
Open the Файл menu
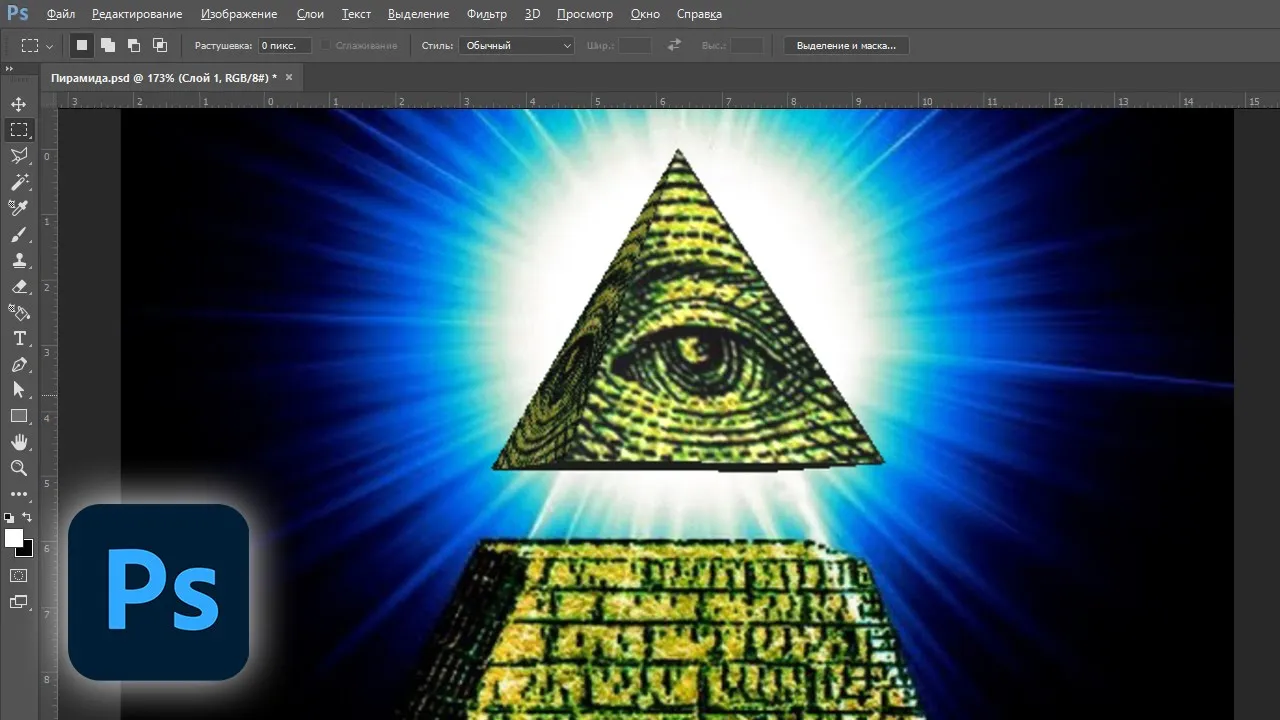[61, 14]
